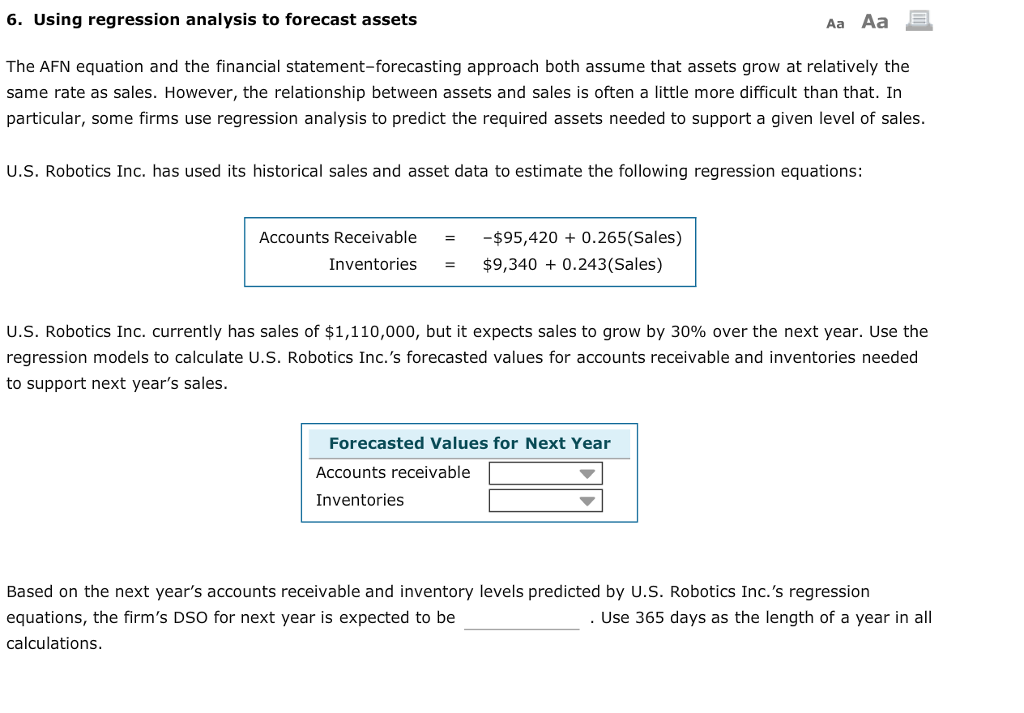Click the Forecasted Values table header
The image size is (1024, 713).
pyautogui.click(x=470, y=443)
